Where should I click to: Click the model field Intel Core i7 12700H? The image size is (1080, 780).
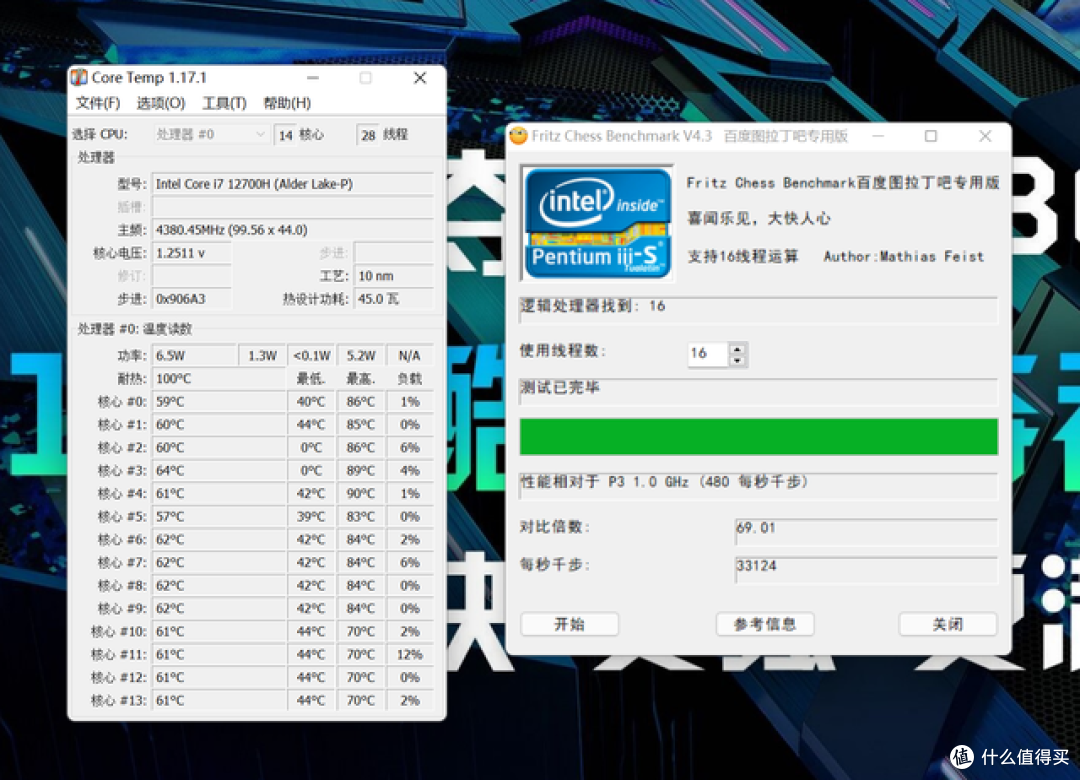coord(293,184)
